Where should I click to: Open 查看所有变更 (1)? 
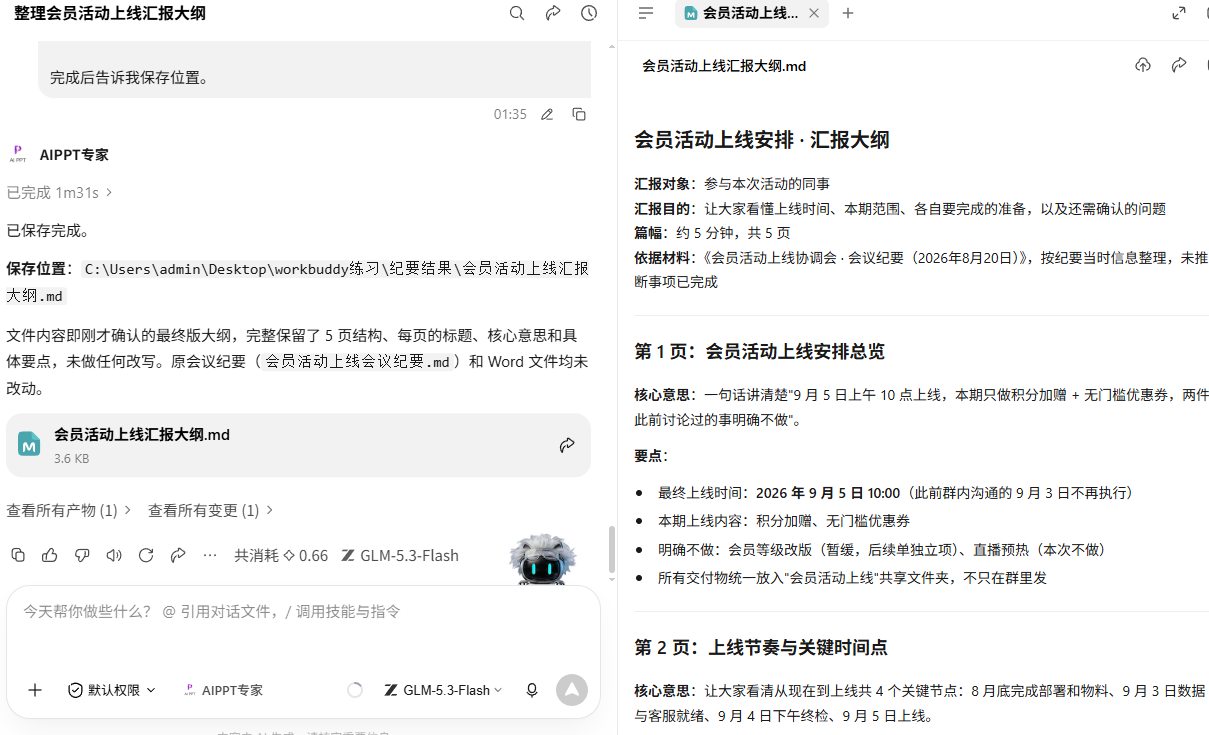[211, 510]
